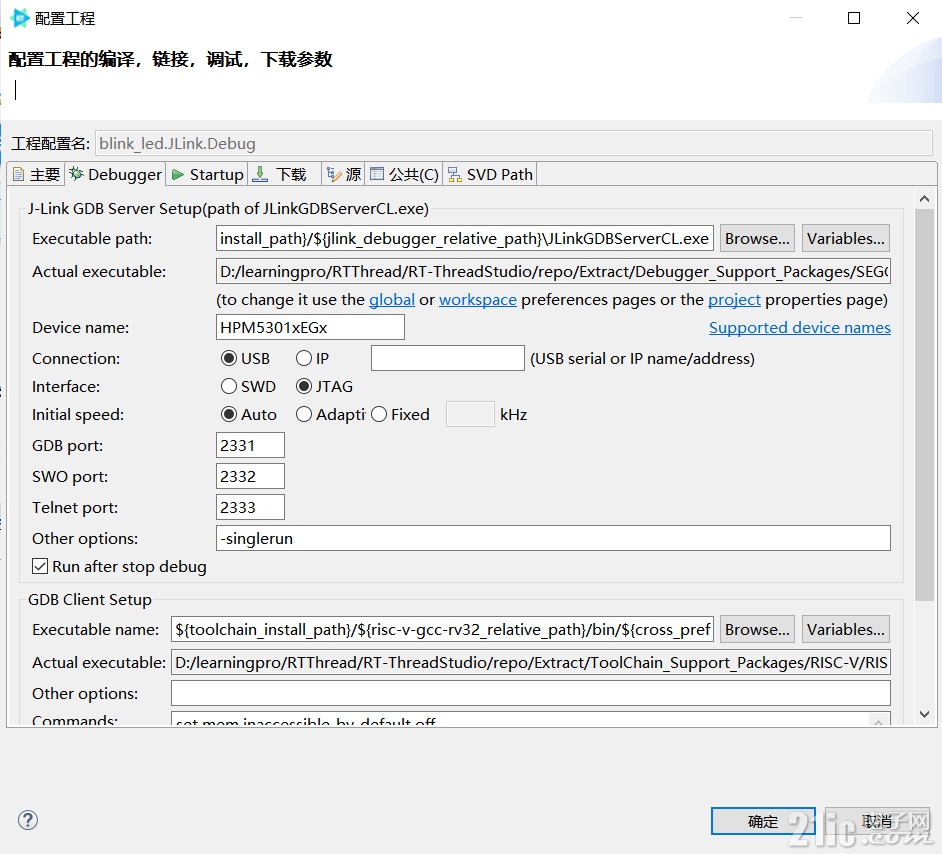Screen dimensions: 942x854
Task: Click the J-Link Executable path field
Action: pyautogui.click(x=464, y=238)
